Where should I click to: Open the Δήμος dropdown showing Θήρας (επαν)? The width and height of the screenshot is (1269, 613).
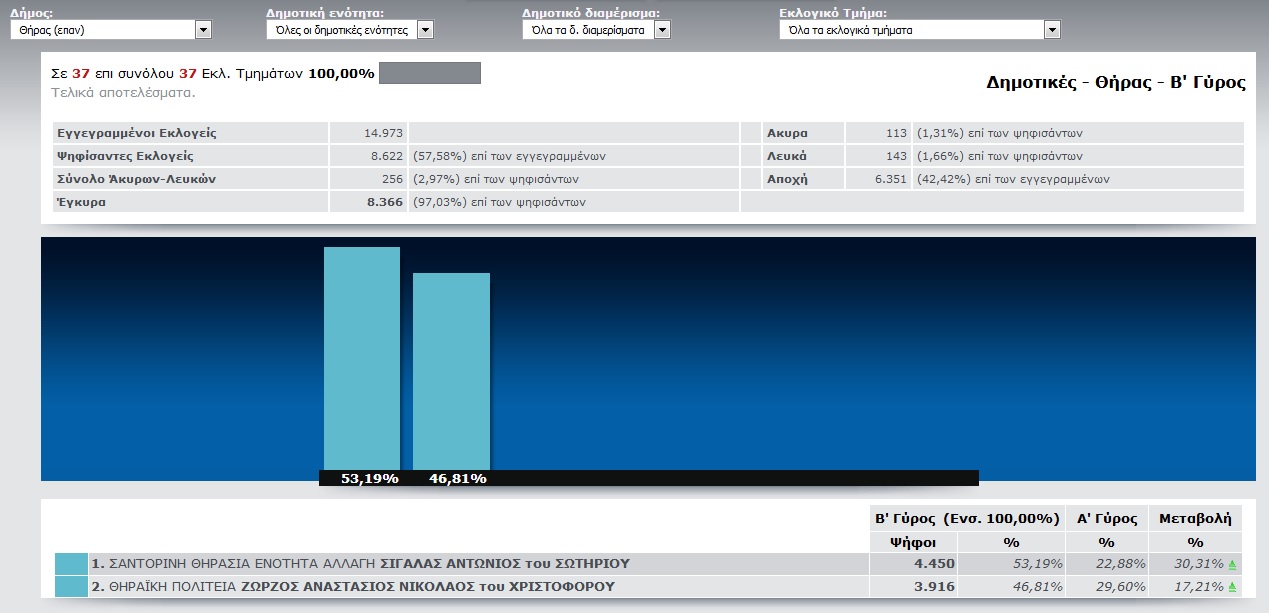point(204,30)
